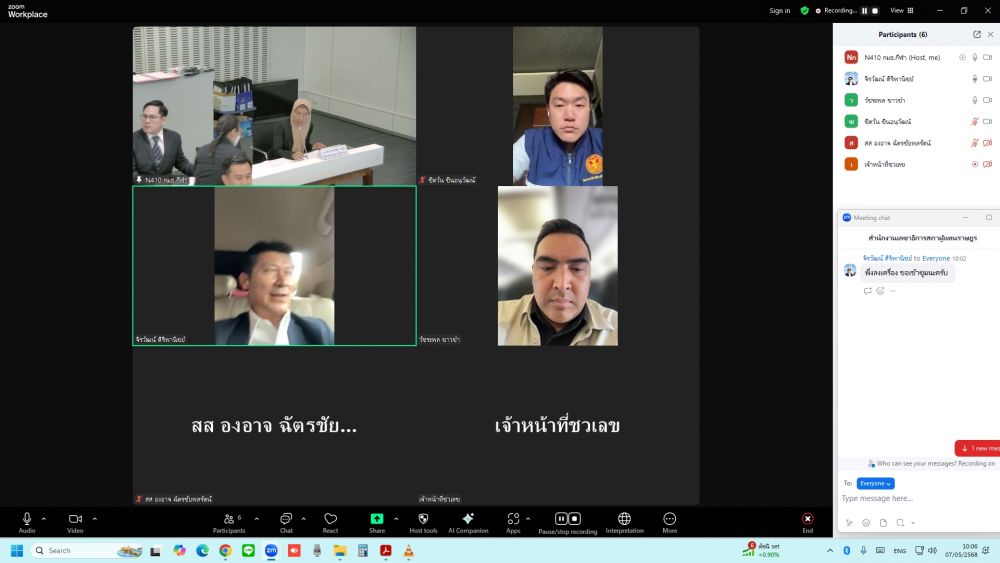1000x563 pixels.
Task: Open chat text formatting tool
Action: pos(849,523)
